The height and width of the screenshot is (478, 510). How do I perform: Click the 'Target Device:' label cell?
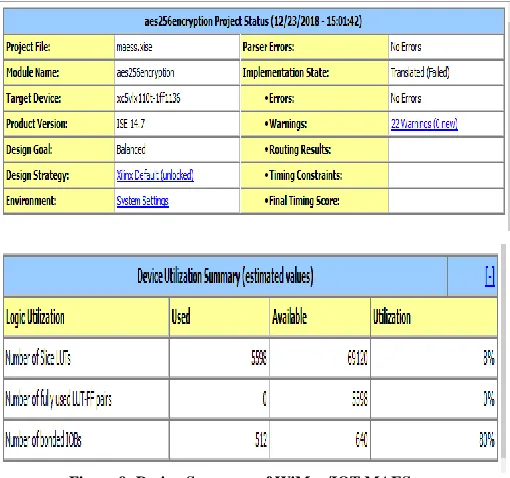pyautogui.click(x=59, y=98)
